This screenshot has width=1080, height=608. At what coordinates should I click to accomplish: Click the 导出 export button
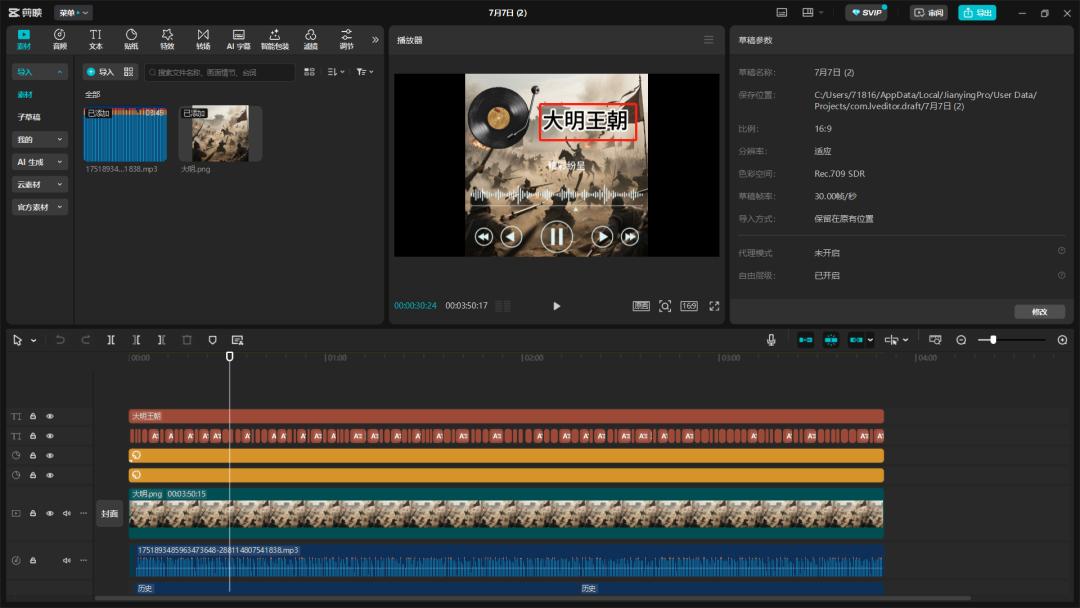977,13
